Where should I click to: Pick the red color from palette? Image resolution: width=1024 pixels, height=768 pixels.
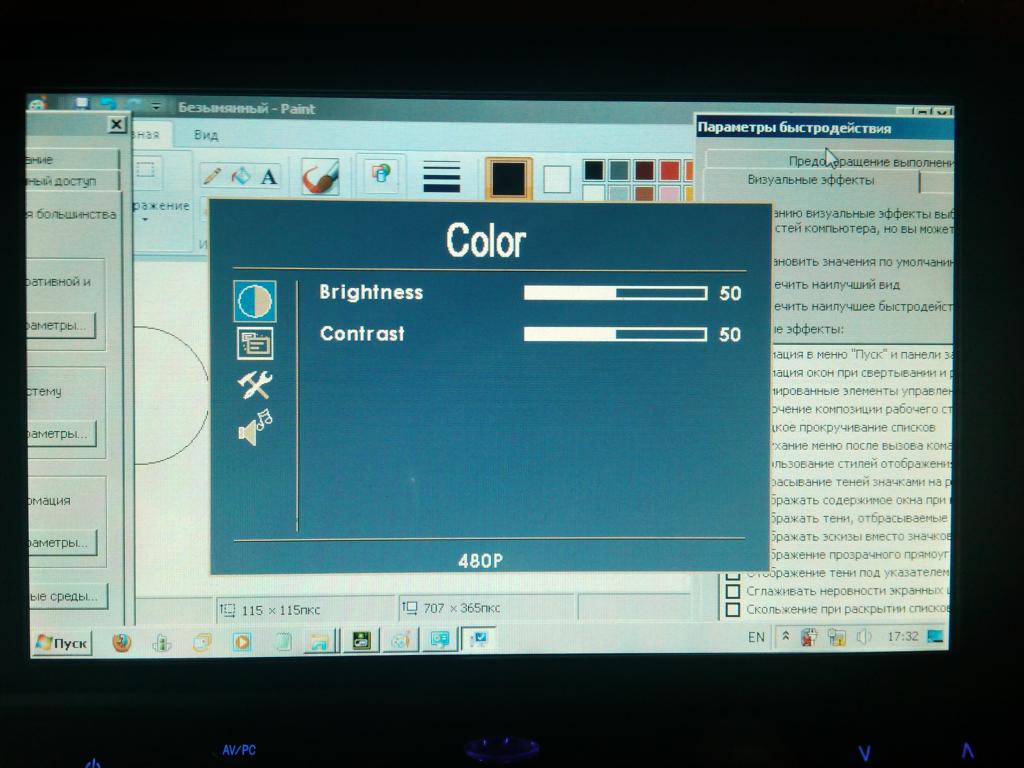669,171
